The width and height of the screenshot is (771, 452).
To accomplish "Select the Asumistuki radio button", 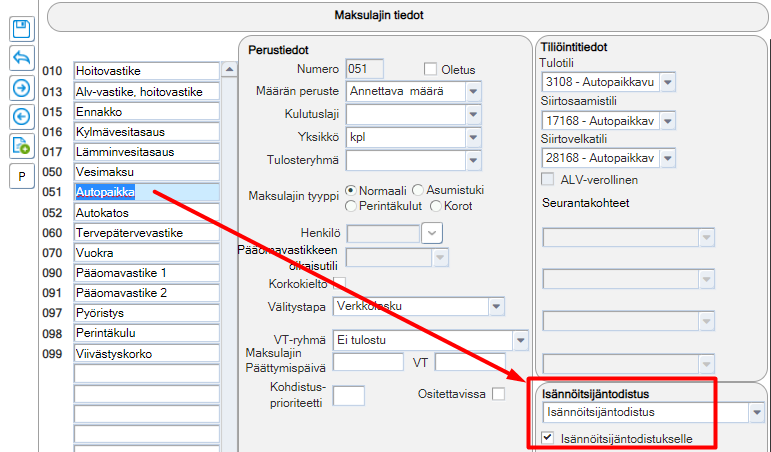I will tap(417, 190).
